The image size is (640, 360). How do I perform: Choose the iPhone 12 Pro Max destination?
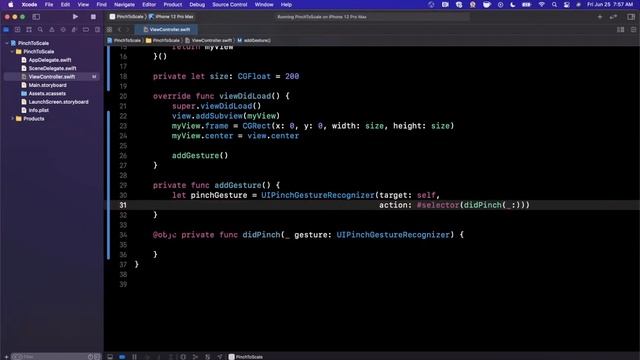(171, 17)
